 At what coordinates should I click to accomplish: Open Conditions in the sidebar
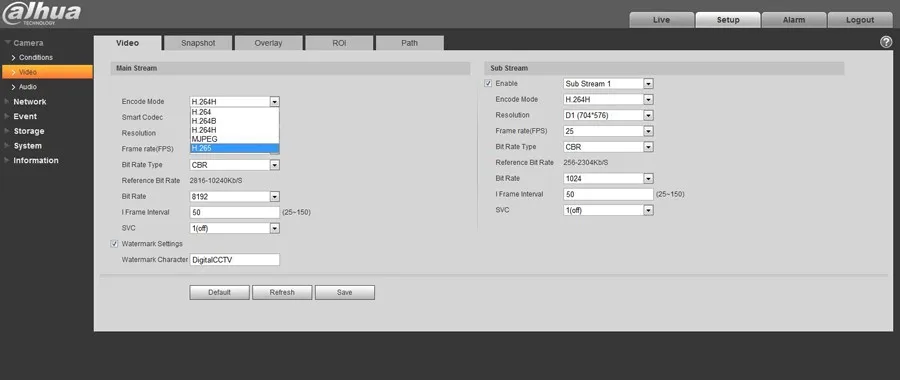(x=36, y=57)
